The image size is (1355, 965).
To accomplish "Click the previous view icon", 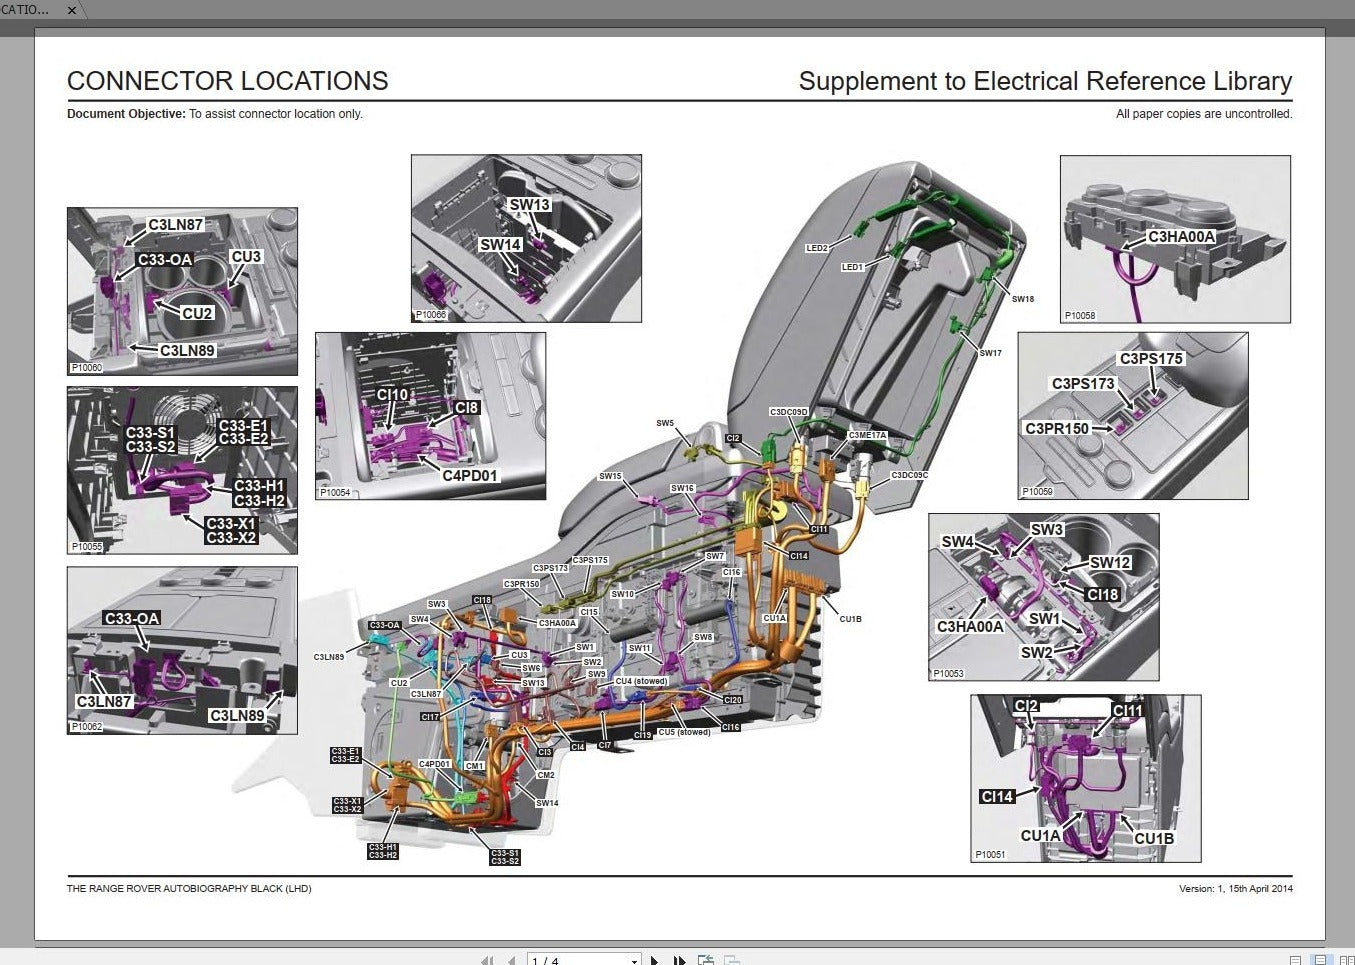I will 706,960.
